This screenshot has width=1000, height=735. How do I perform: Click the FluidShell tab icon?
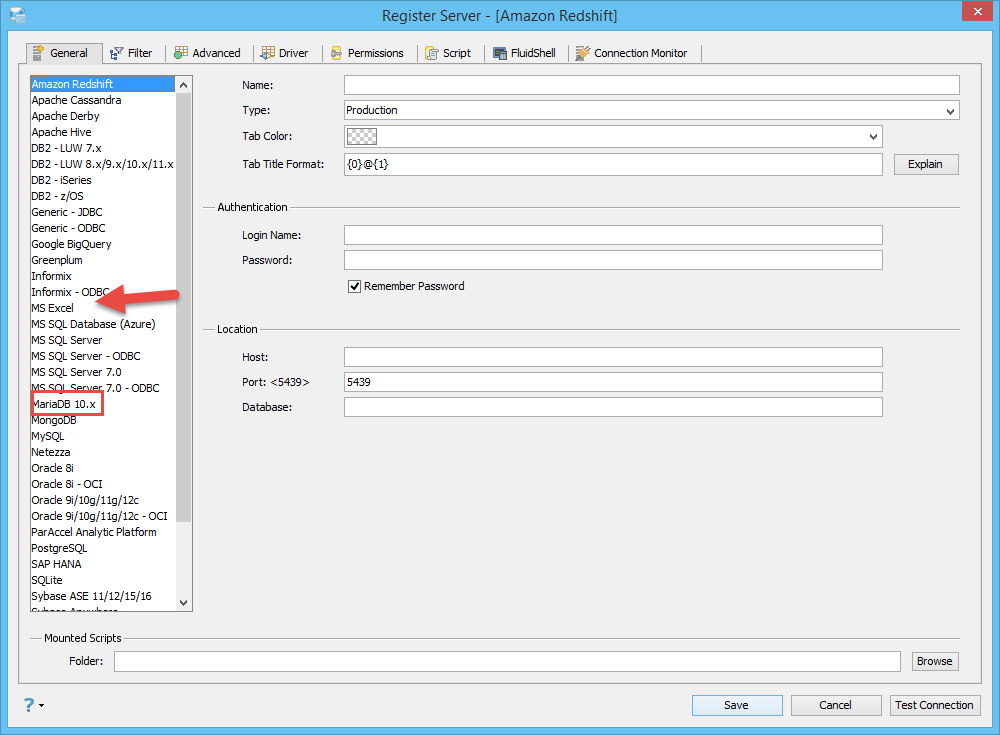pyautogui.click(x=500, y=54)
